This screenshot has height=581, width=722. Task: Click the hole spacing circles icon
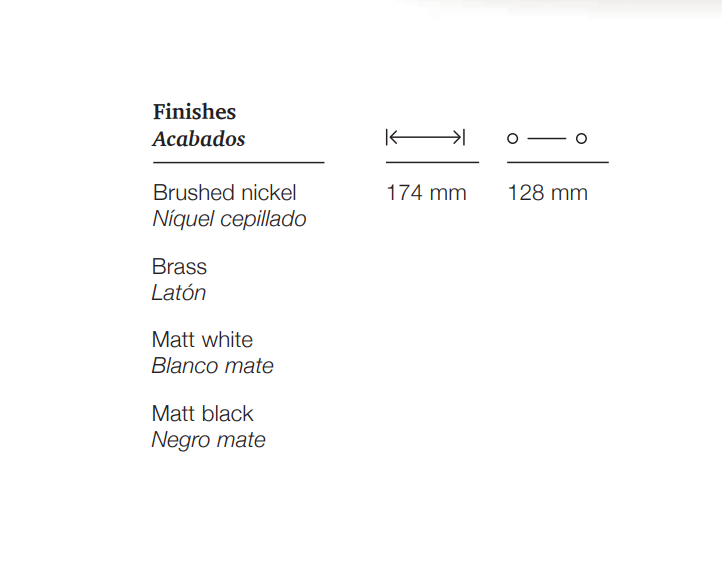pos(547,138)
